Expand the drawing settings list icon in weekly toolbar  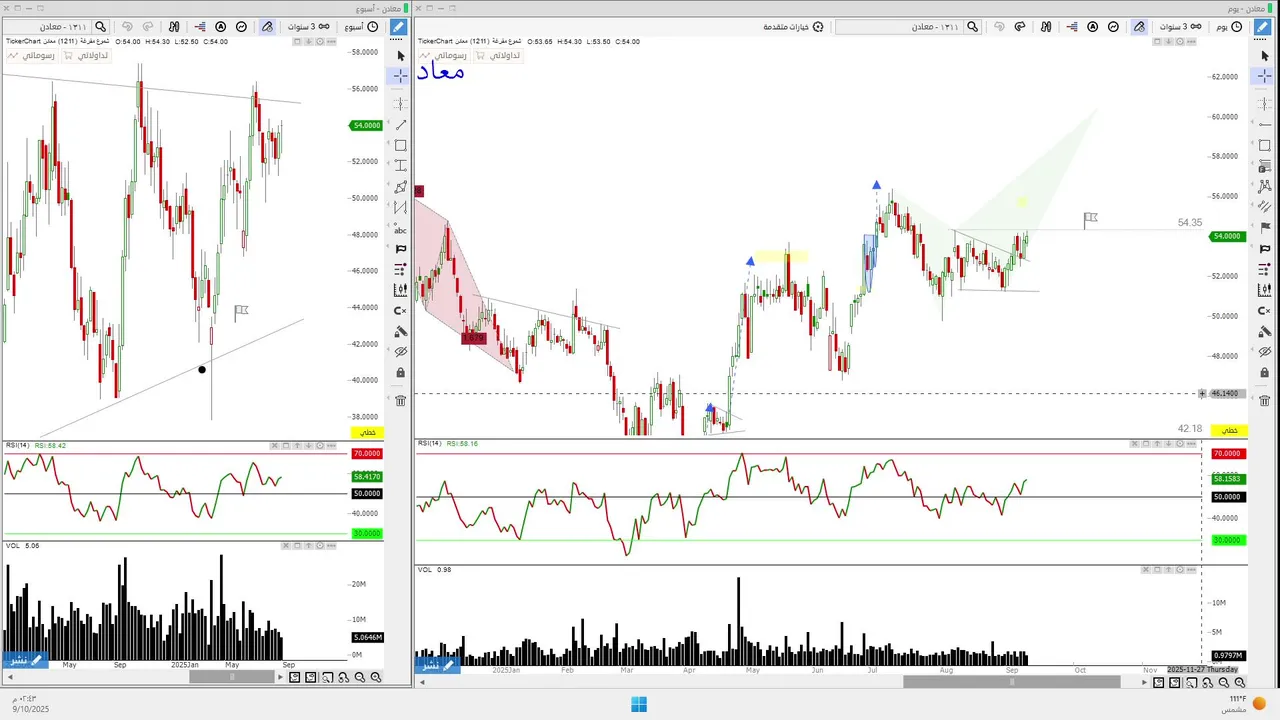pos(401,270)
